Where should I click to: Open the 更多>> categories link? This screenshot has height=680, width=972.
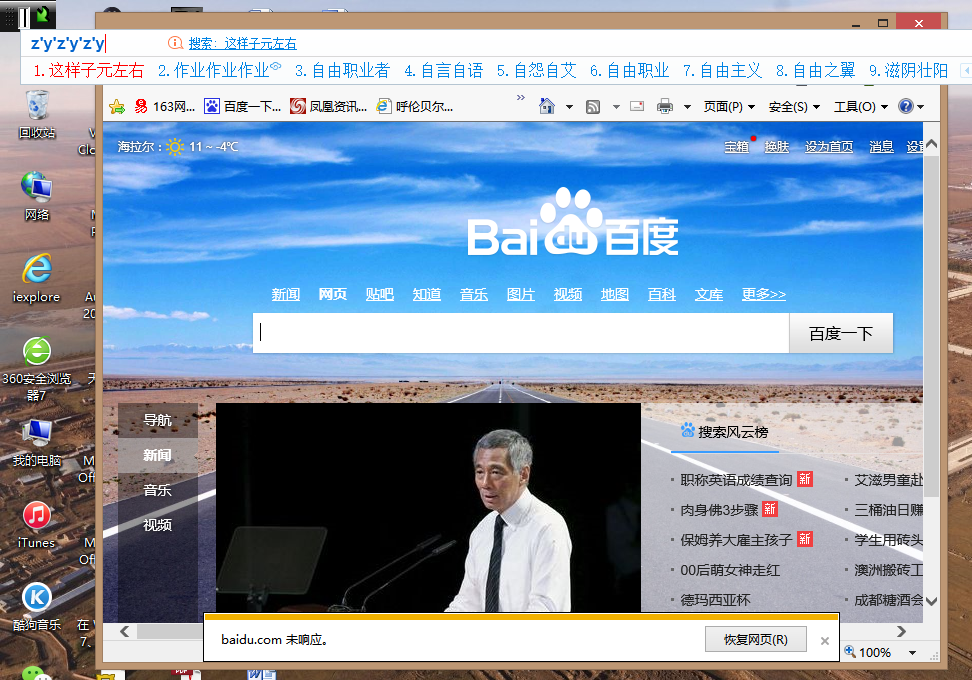[x=764, y=294]
